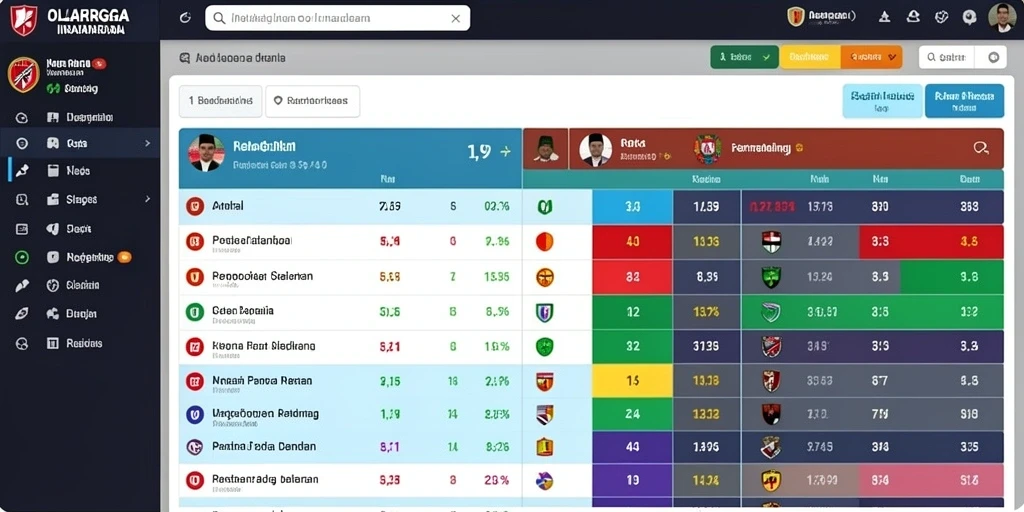Screen dimensions: 1024x512
Task: Click the gold shield badge icon in the top bar
Action: coord(795,17)
